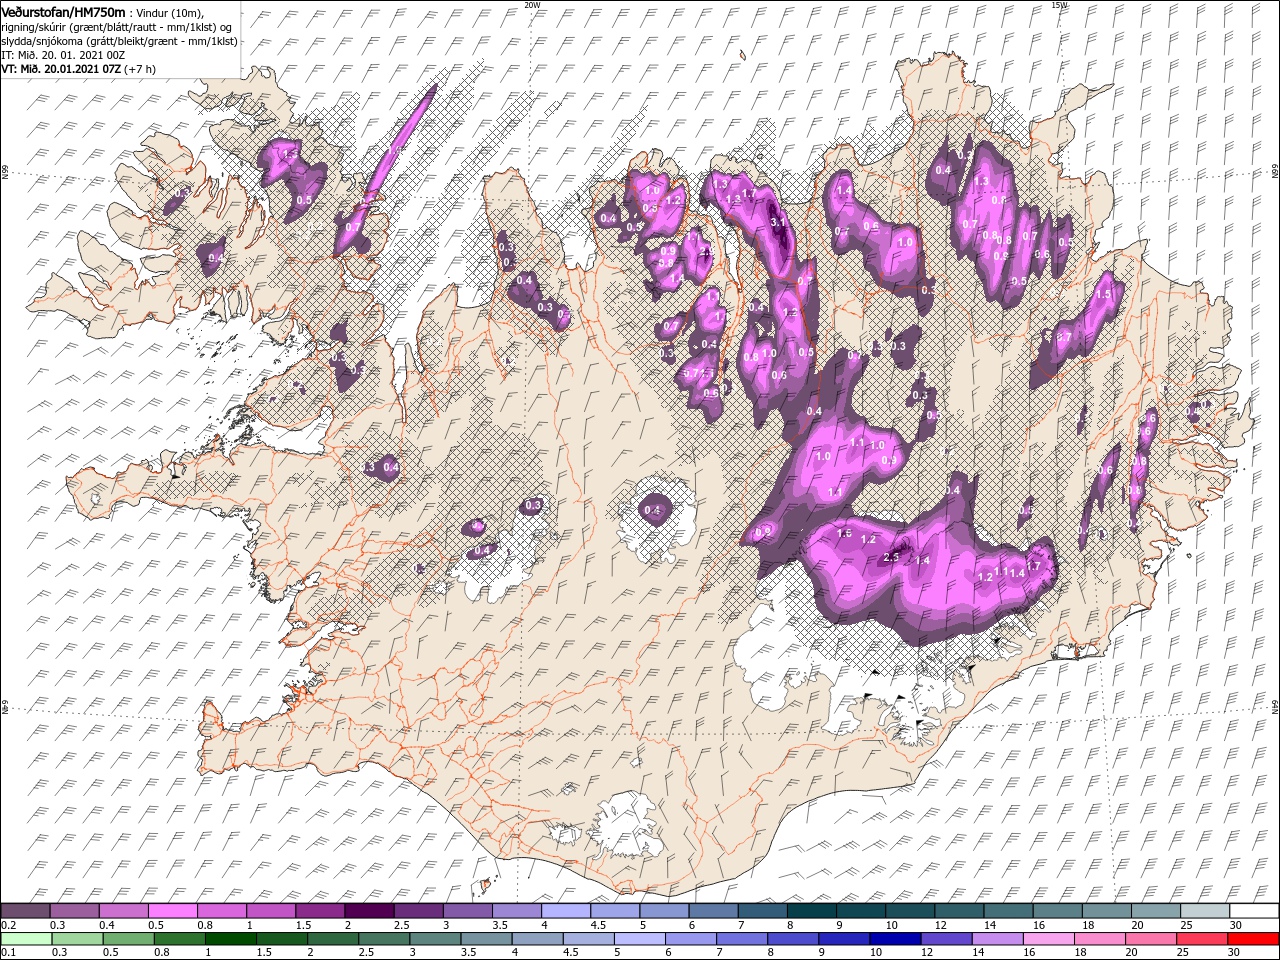Click the initial time 'IT: Mið. 20. 01. 2021 00Z'
This screenshot has height=960, width=1280.
(62, 55)
